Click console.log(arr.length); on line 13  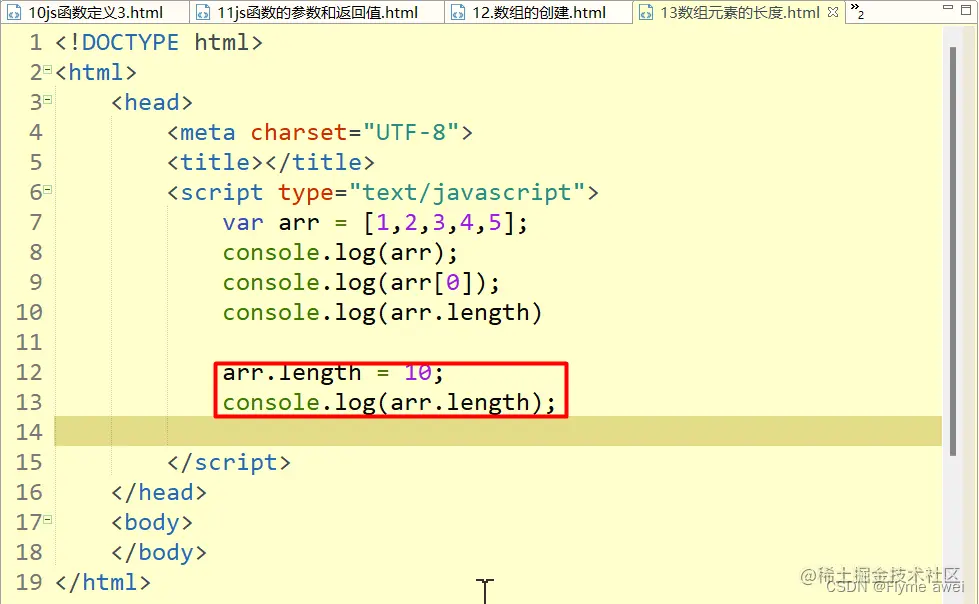click(x=389, y=402)
